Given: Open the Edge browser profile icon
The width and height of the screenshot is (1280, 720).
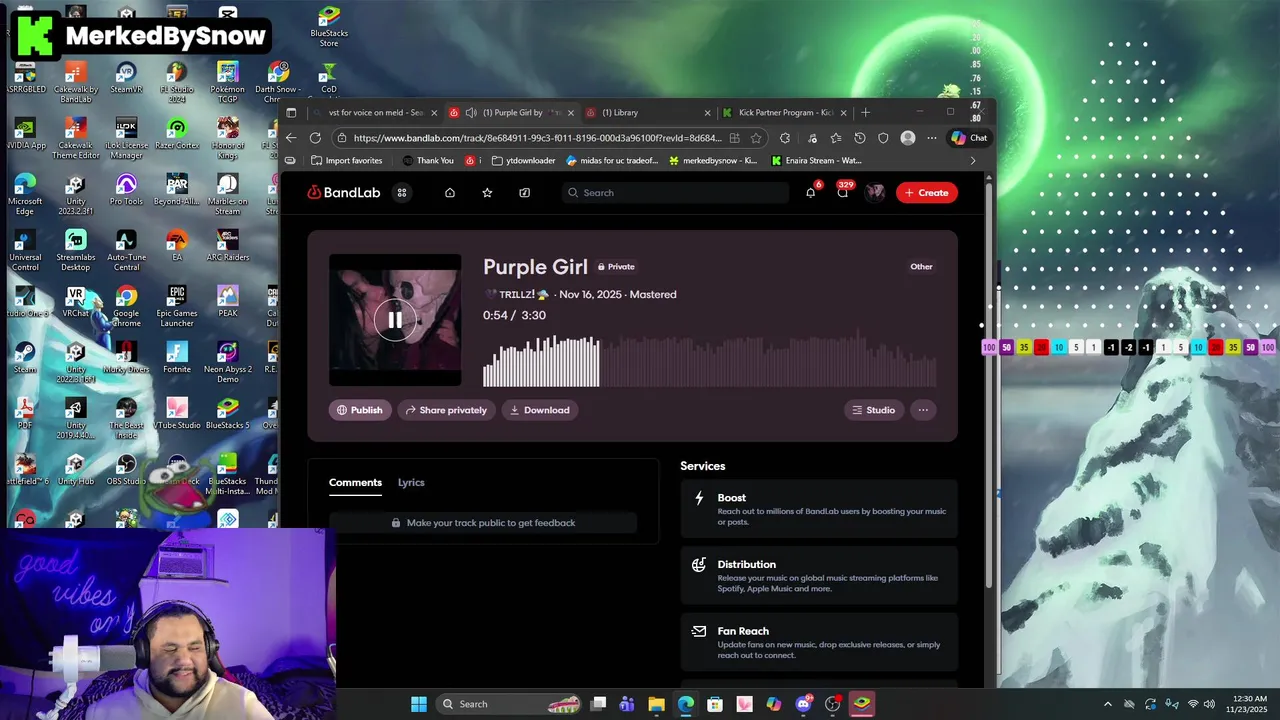Looking at the screenshot, I should pos(908,138).
